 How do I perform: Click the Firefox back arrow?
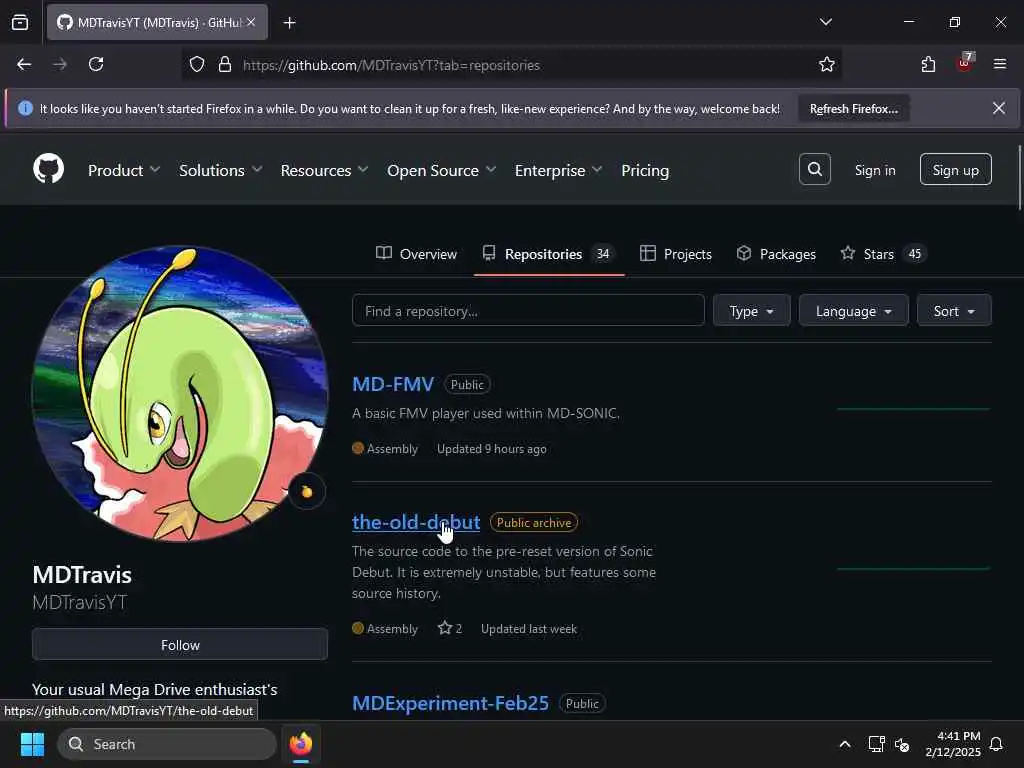(24, 65)
